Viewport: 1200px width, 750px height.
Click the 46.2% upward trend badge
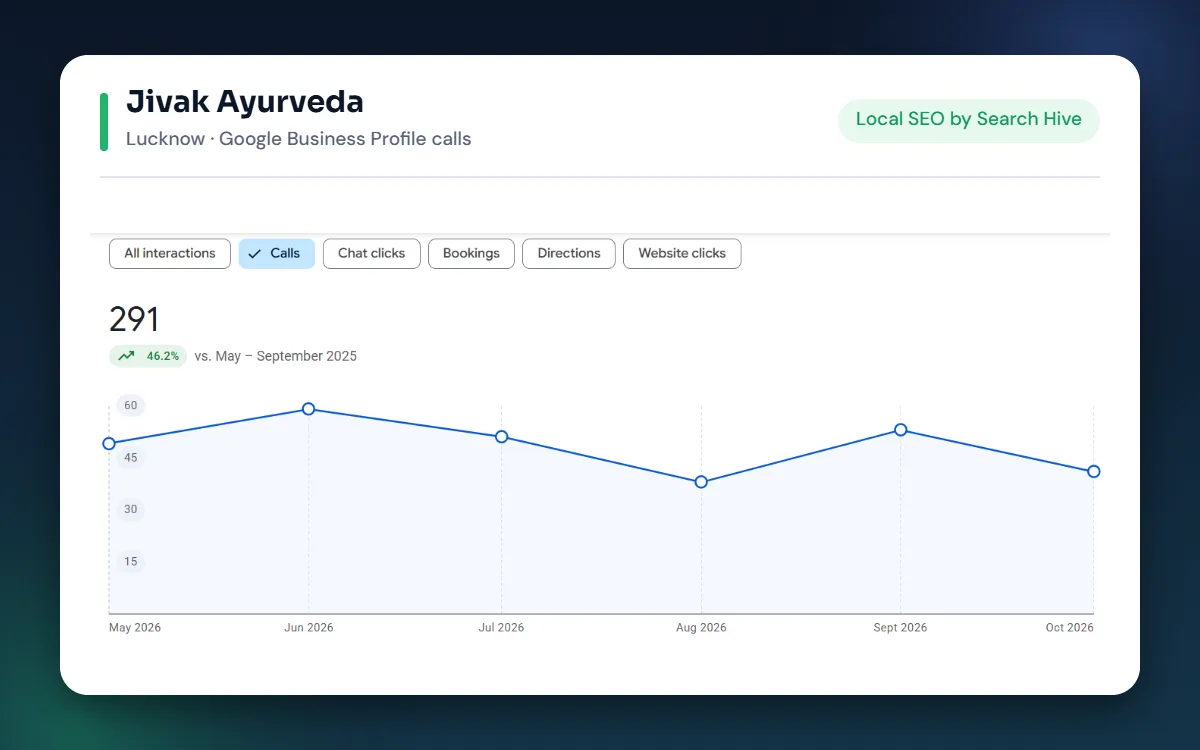(x=148, y=356)
